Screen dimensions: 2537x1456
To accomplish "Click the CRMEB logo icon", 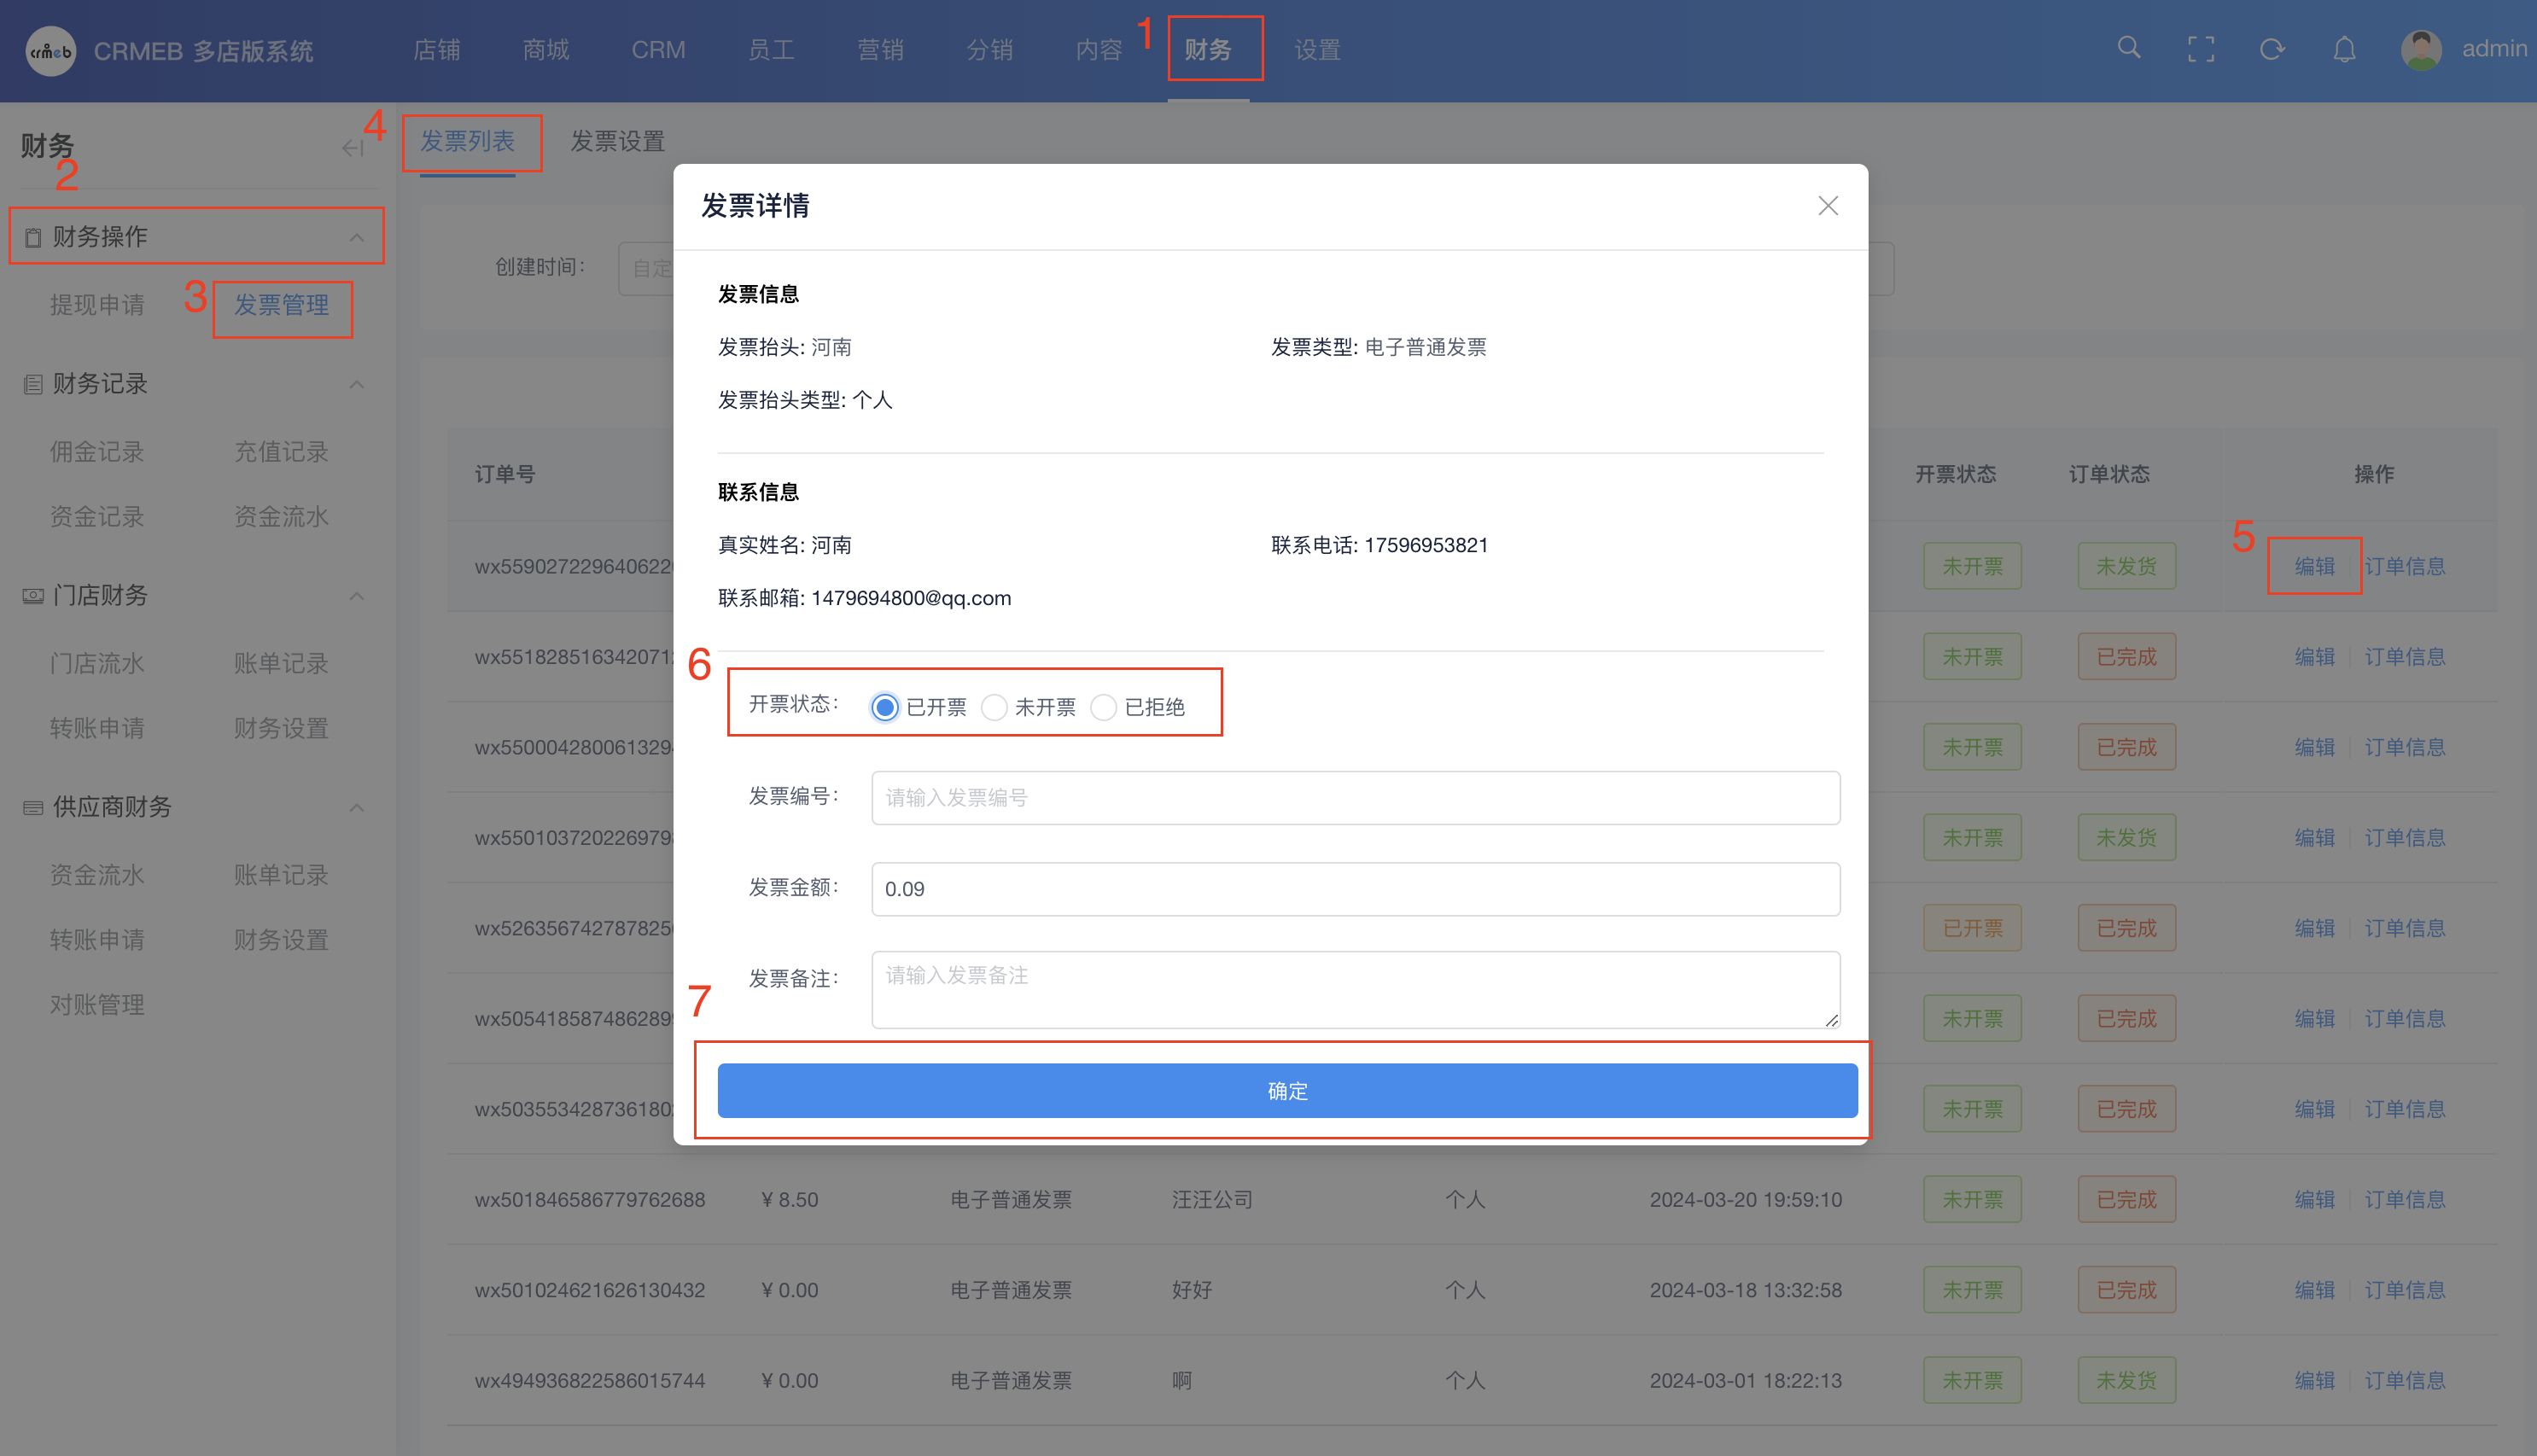I will [x=50, y=50].
